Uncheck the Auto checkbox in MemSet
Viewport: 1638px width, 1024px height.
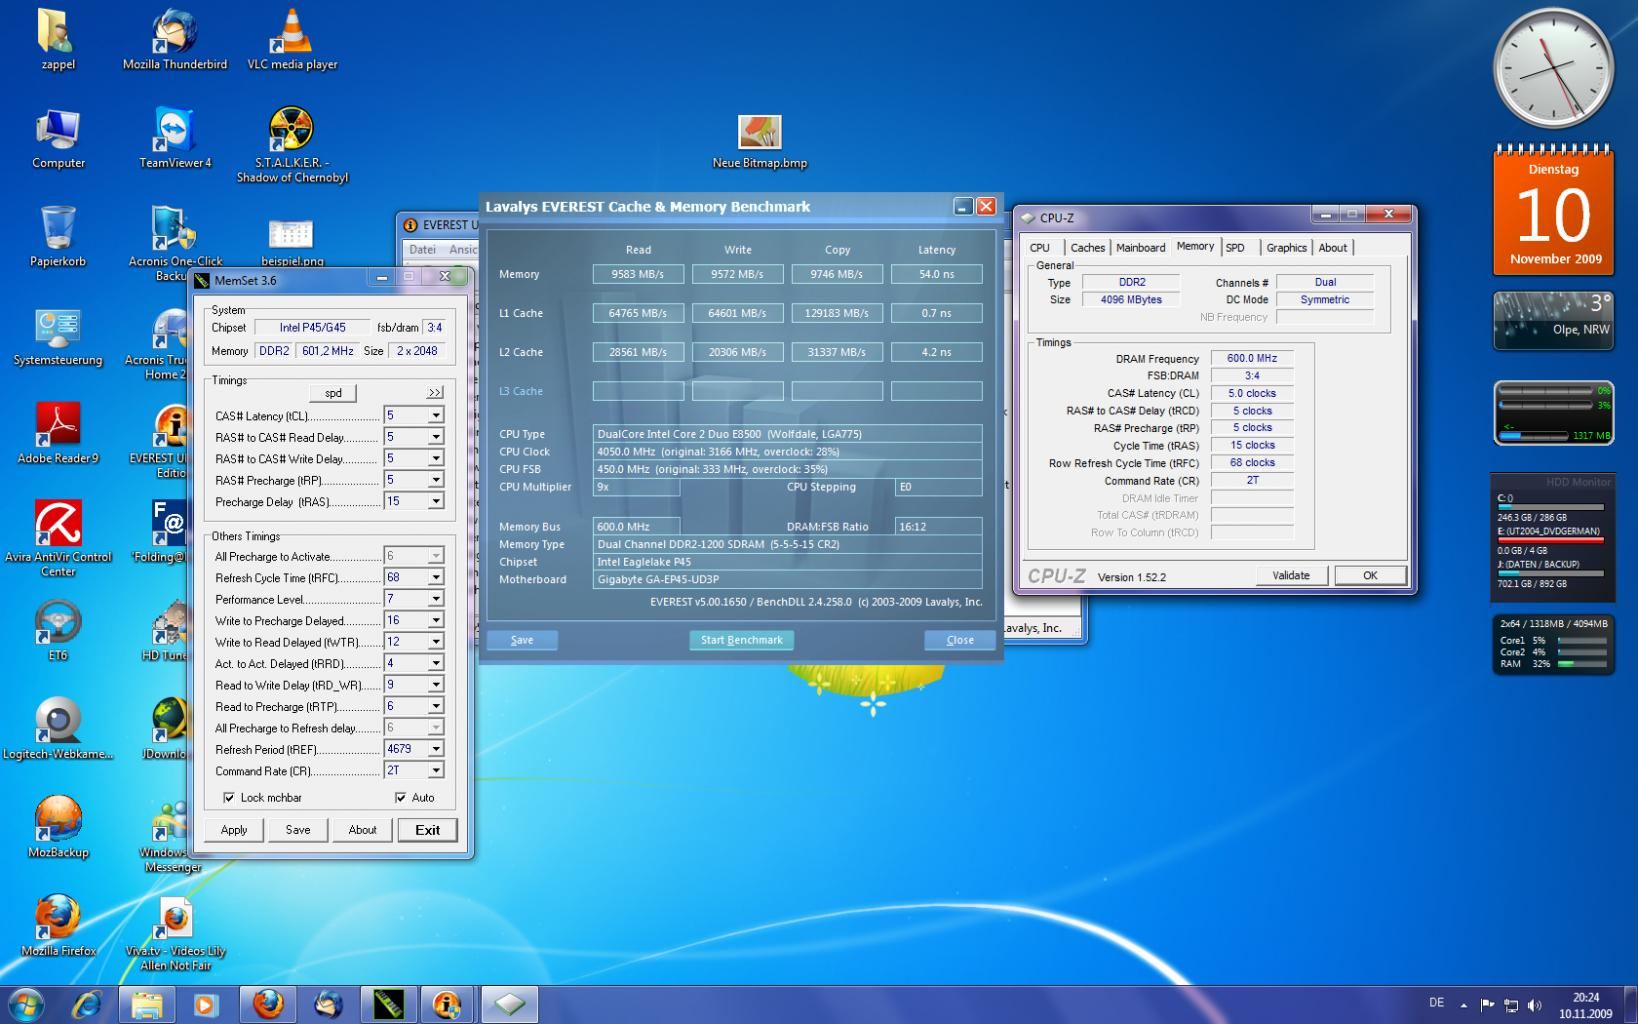[401, 798]
